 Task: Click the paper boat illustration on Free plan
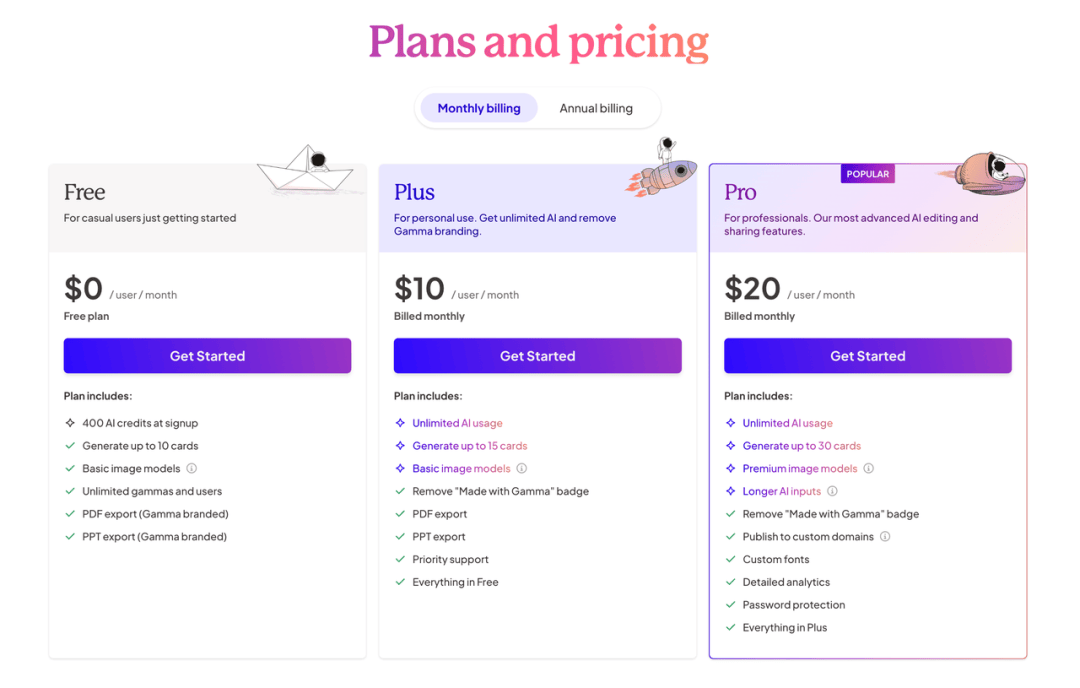[305, 169]
